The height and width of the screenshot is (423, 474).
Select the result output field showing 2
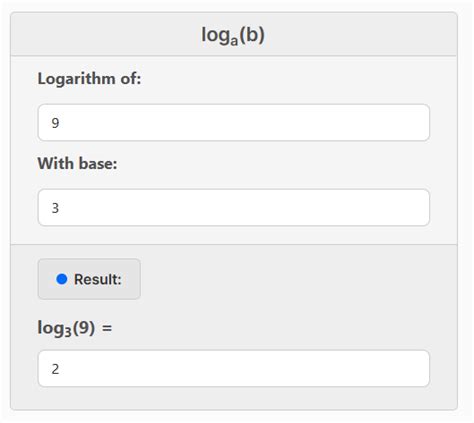pyautogui.click(x=234, y=368)
